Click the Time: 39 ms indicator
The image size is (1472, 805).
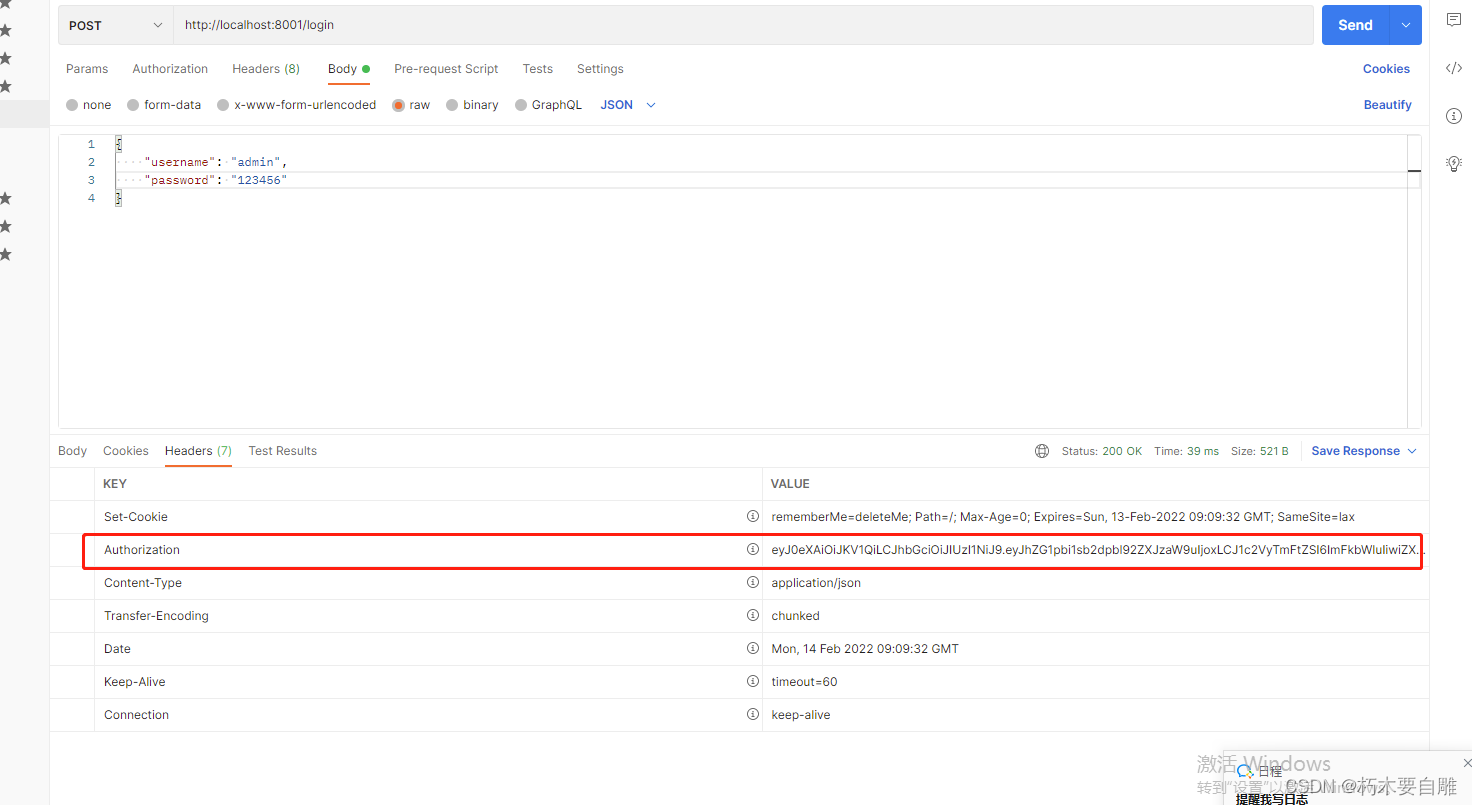click(1186, 451)
